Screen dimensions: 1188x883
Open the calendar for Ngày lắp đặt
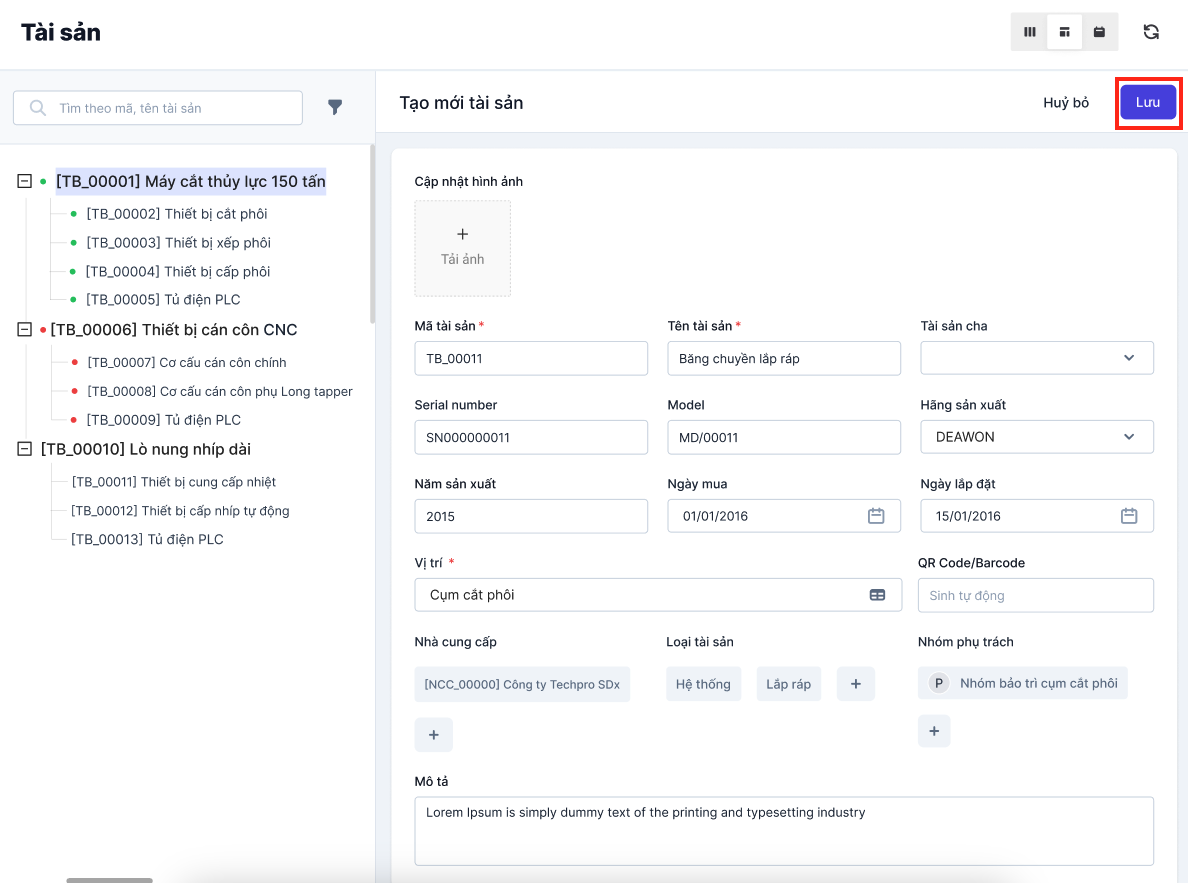pos(1129,516)
